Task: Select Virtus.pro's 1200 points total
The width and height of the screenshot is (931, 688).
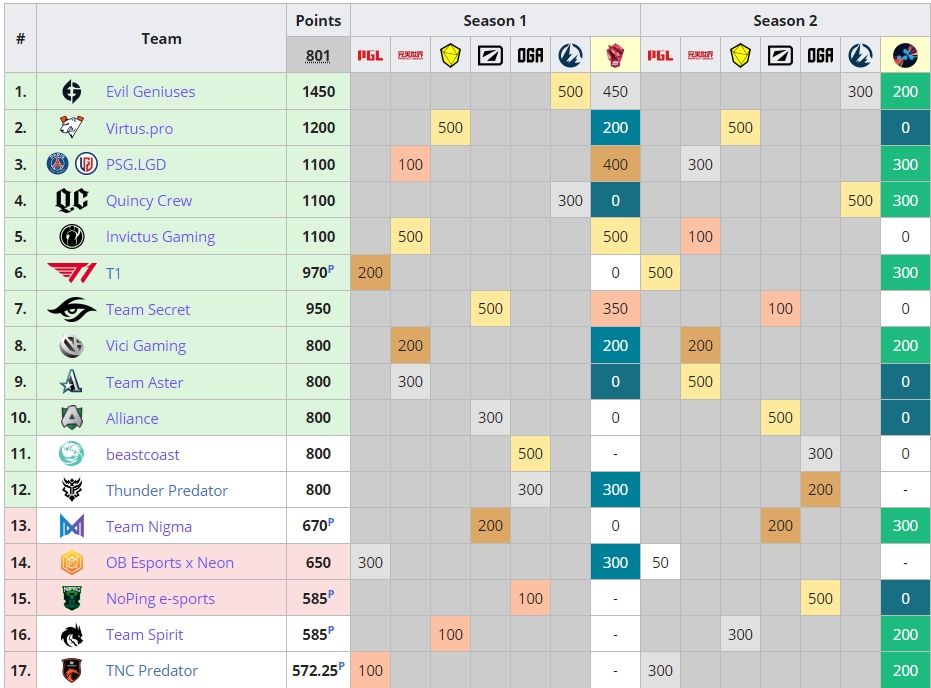Action: (x=318, y=128)
